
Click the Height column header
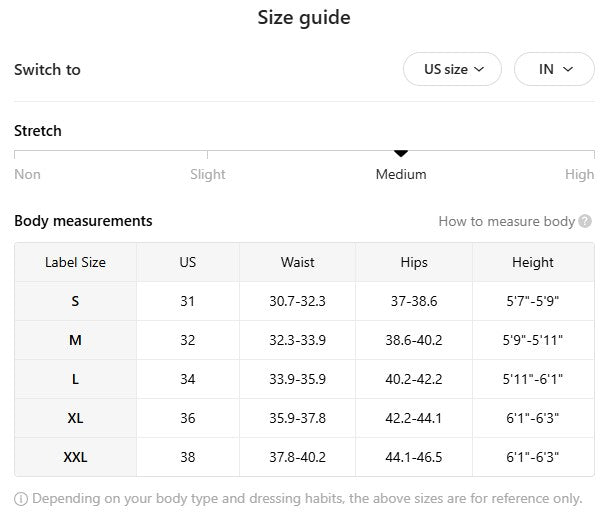532,262
